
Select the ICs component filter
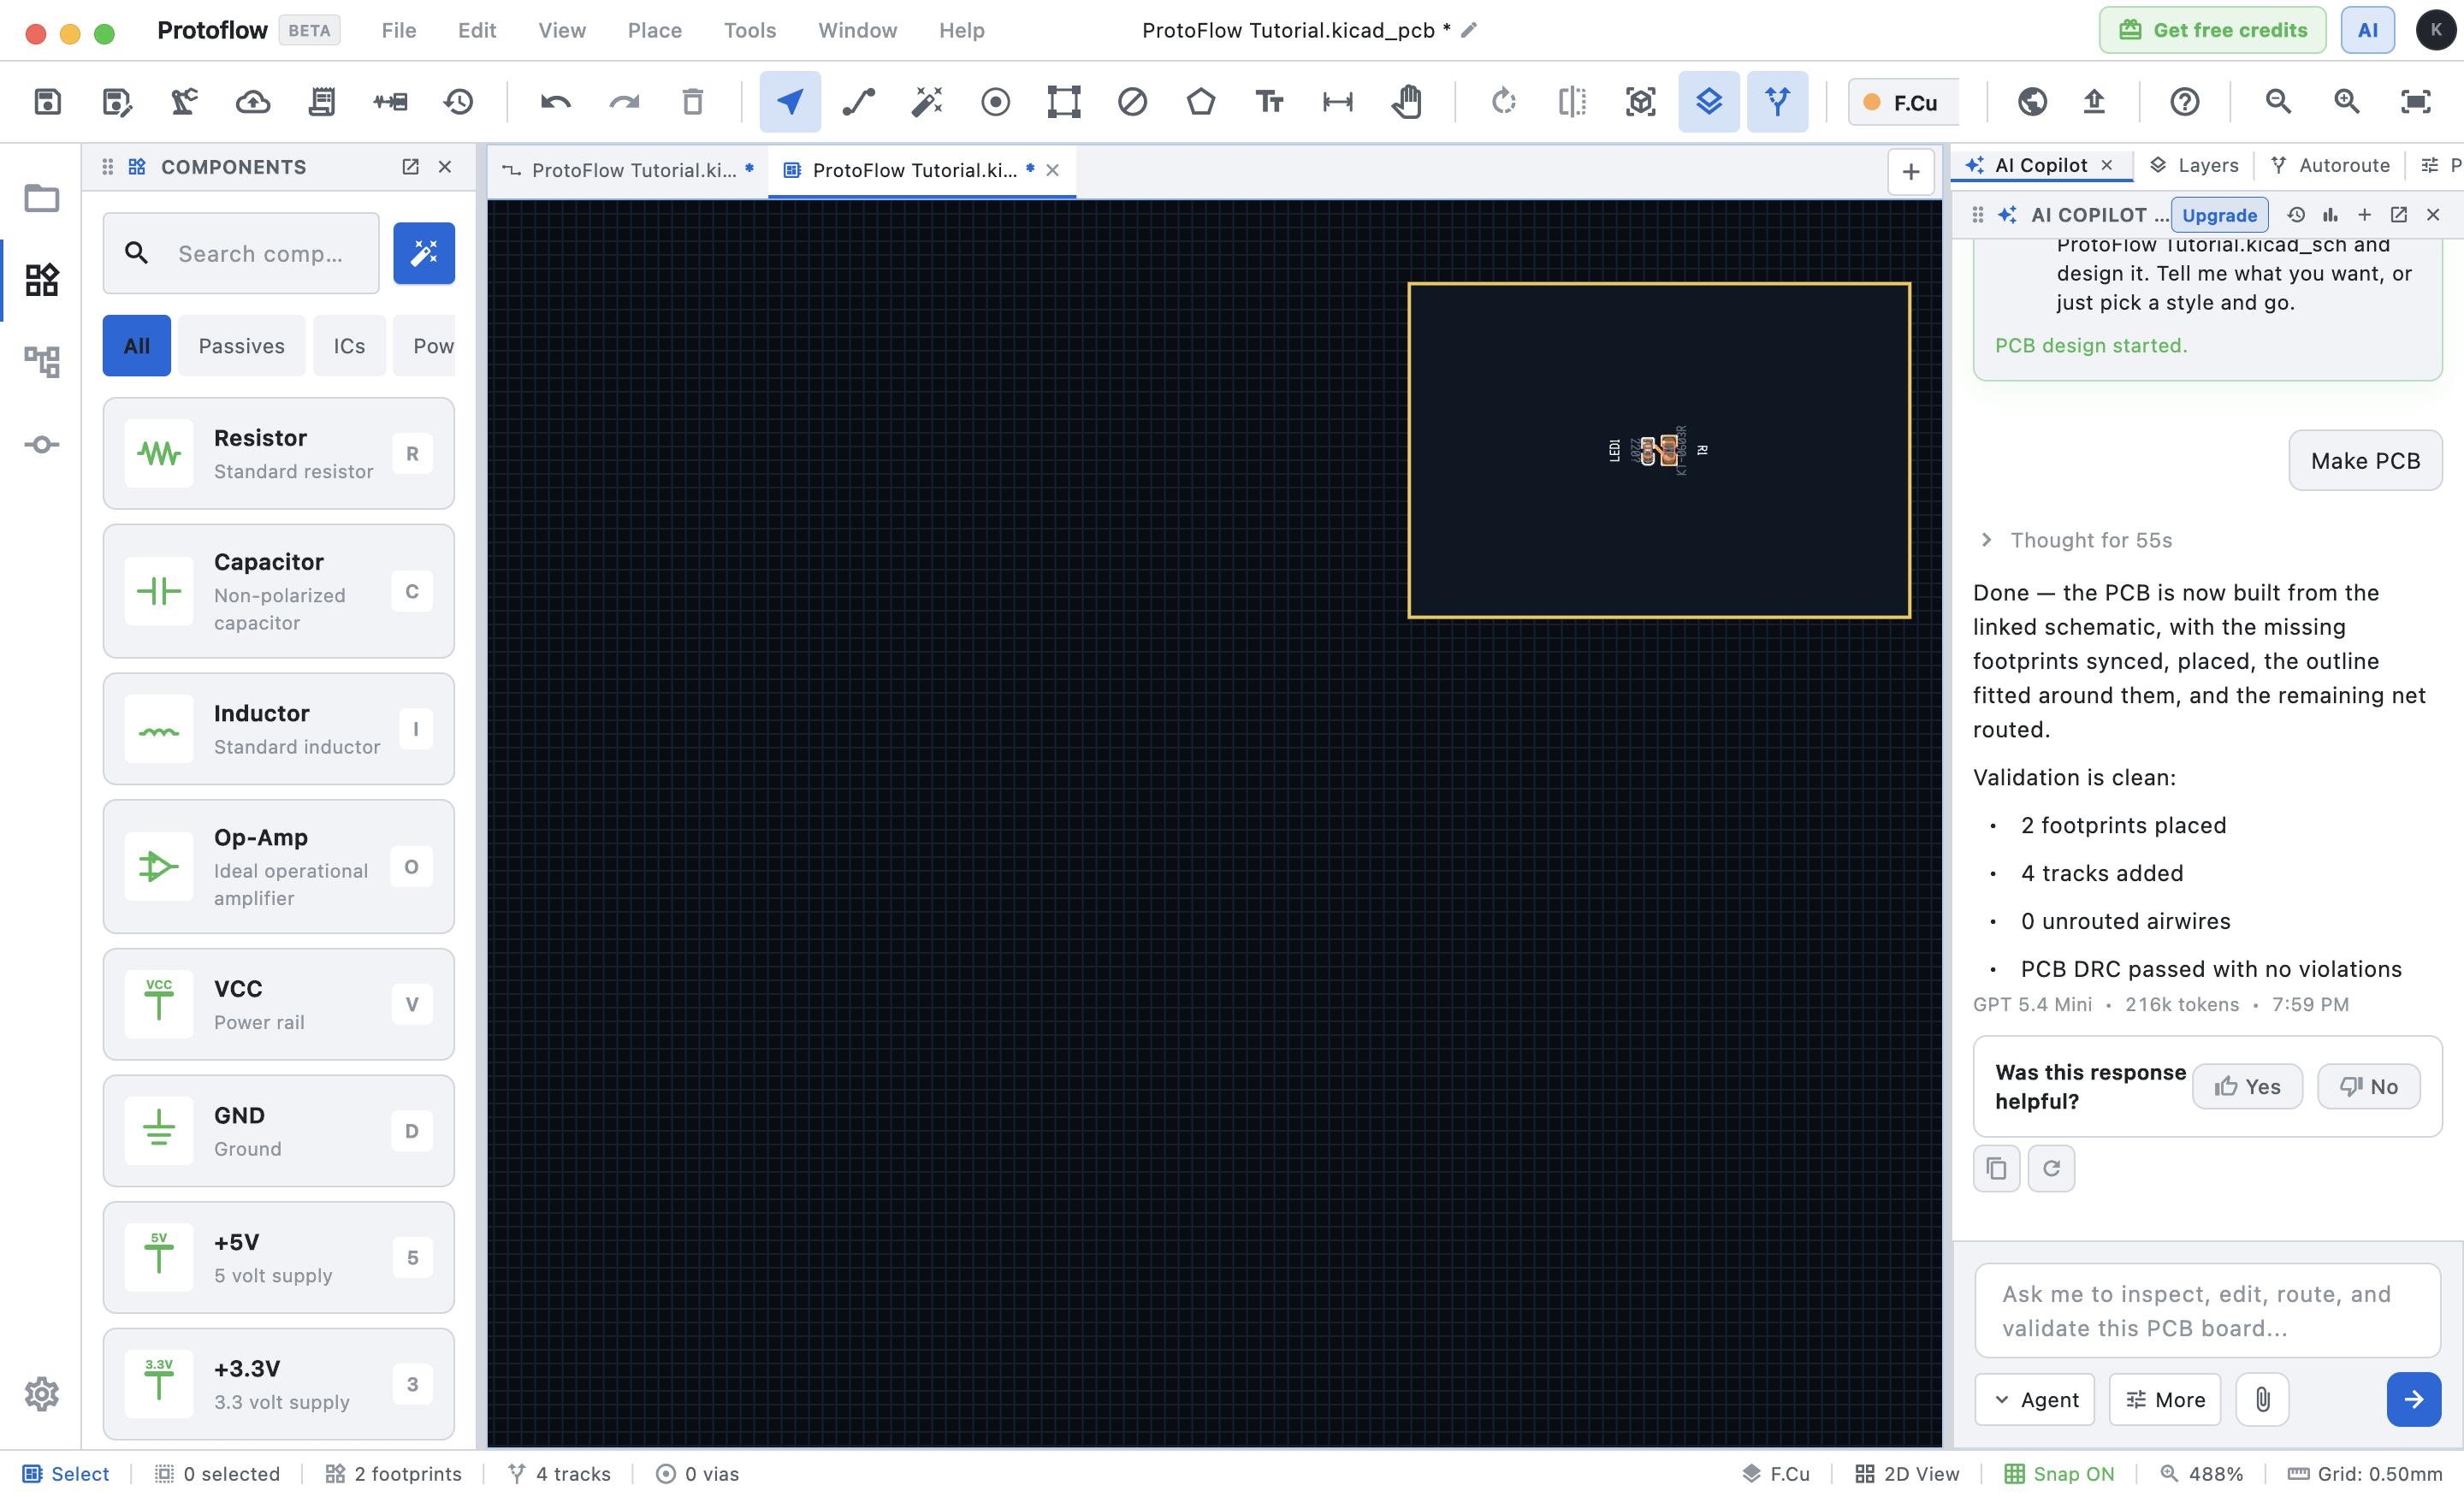[349, 345]
